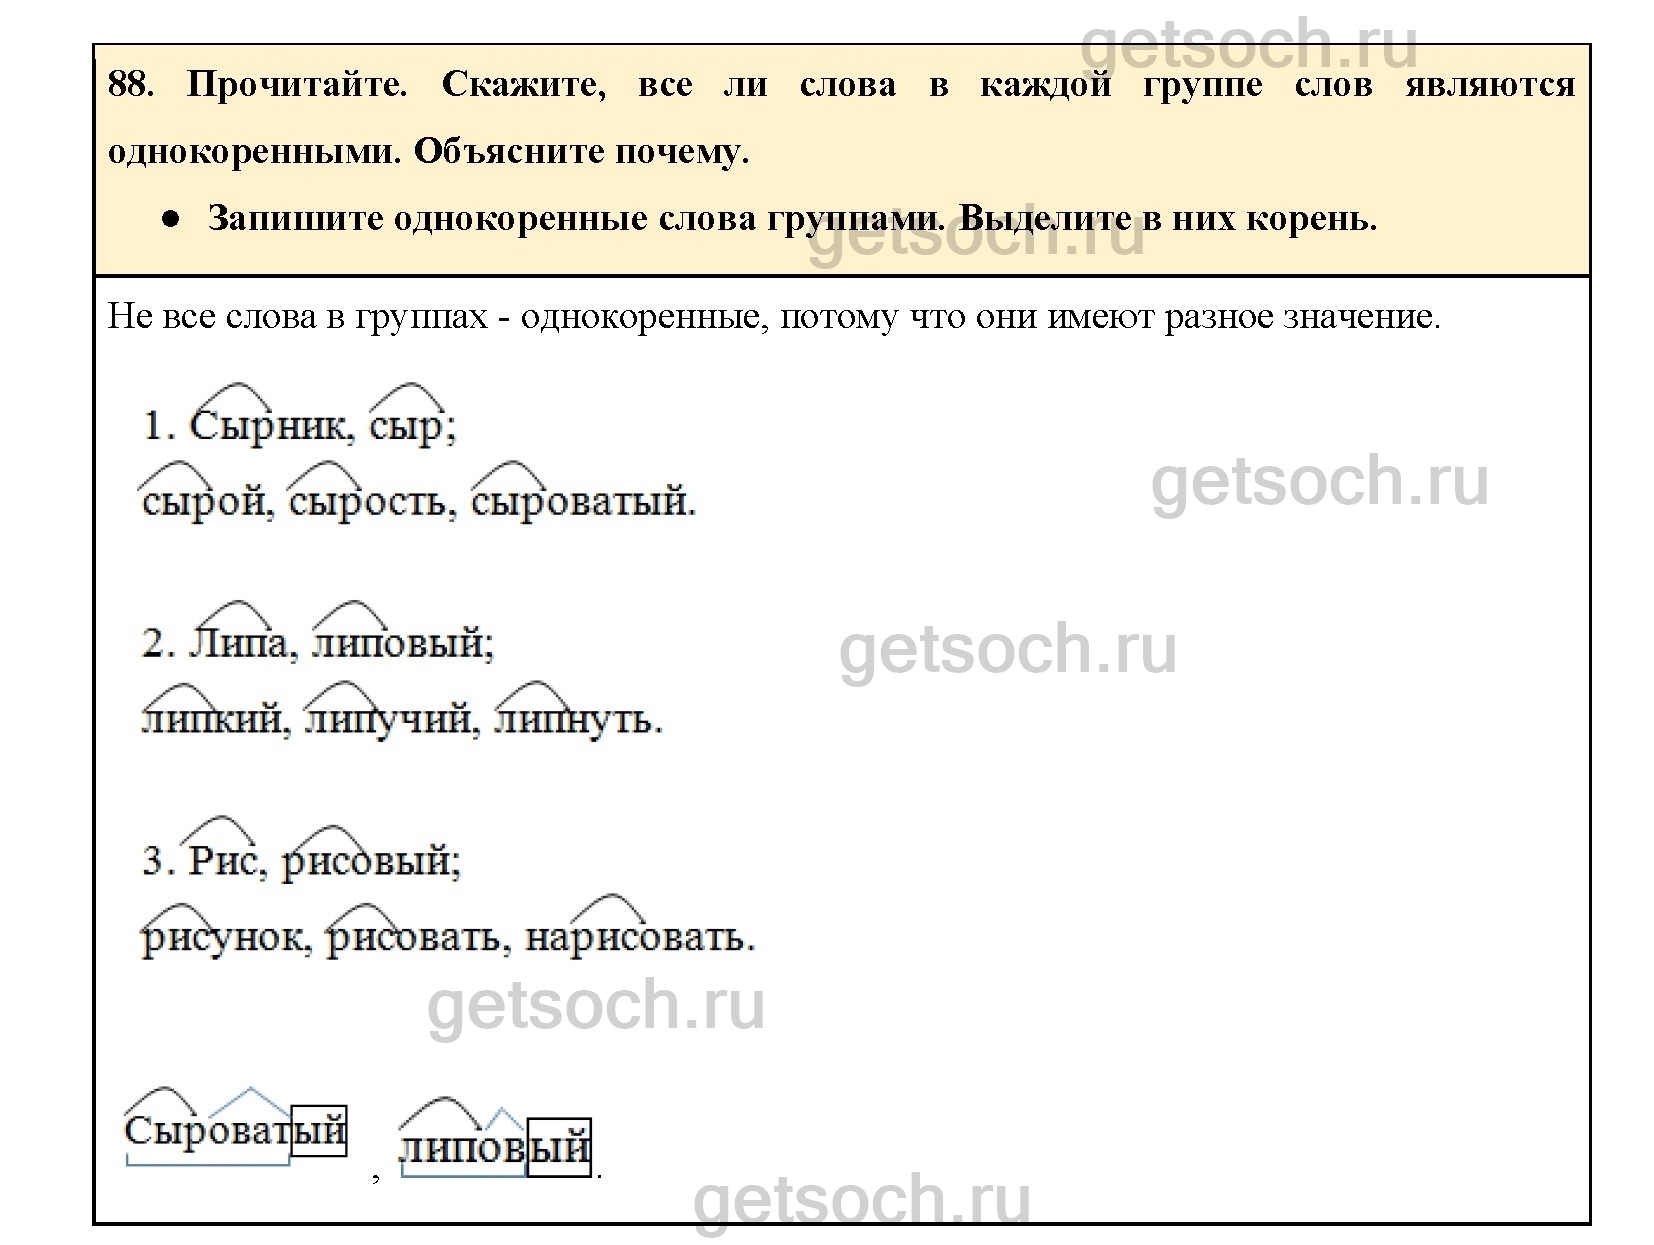Click the sentence starting "Не все слова"

[x=773, y=318]
